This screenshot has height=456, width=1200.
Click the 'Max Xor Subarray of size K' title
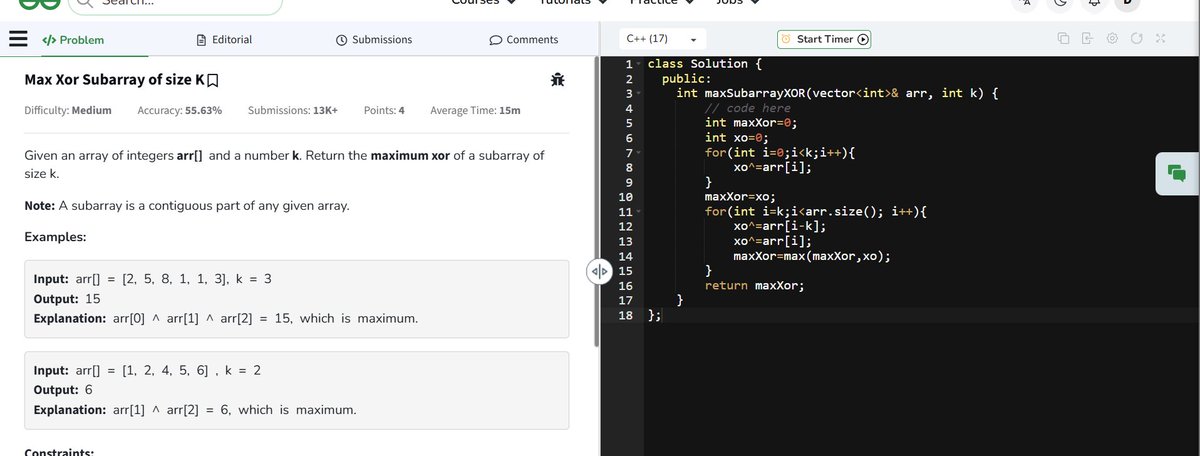pyautogui.click(x=113, y=80)
